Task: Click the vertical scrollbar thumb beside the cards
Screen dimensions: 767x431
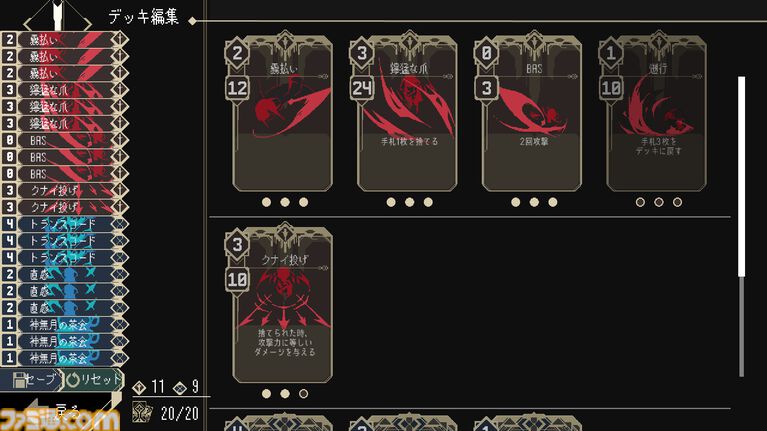Action: pyautogui.click(x=742, y=177)
